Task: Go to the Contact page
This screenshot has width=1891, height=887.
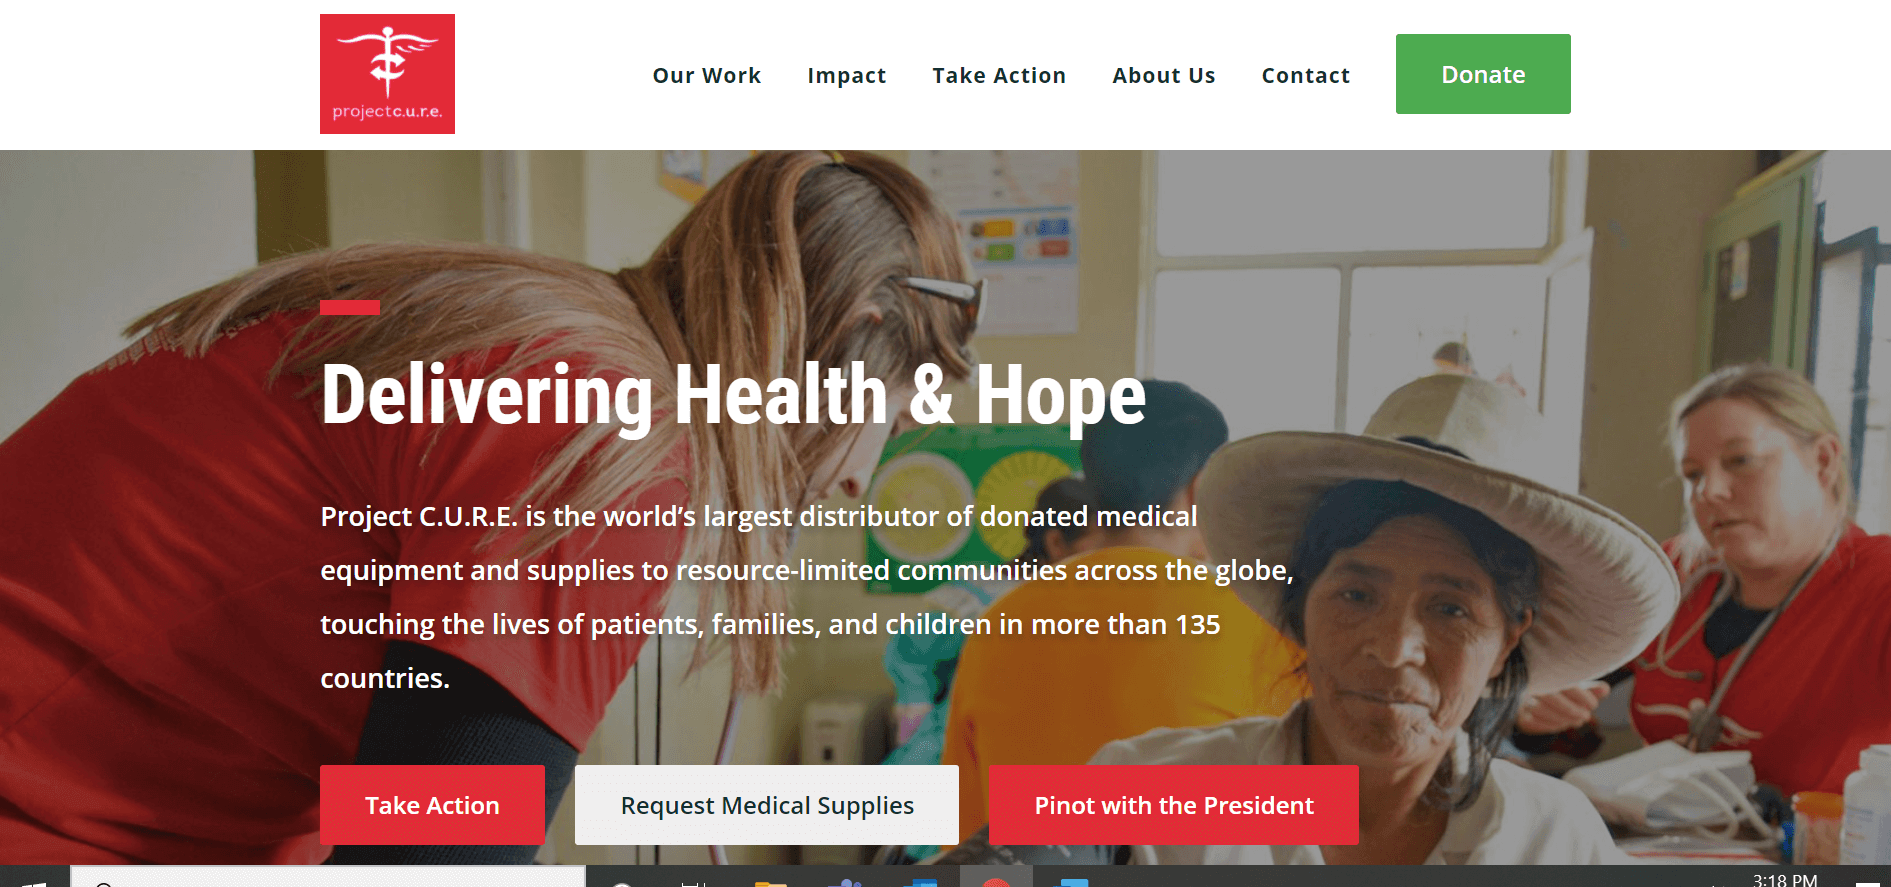Action: pos(1306,75)
